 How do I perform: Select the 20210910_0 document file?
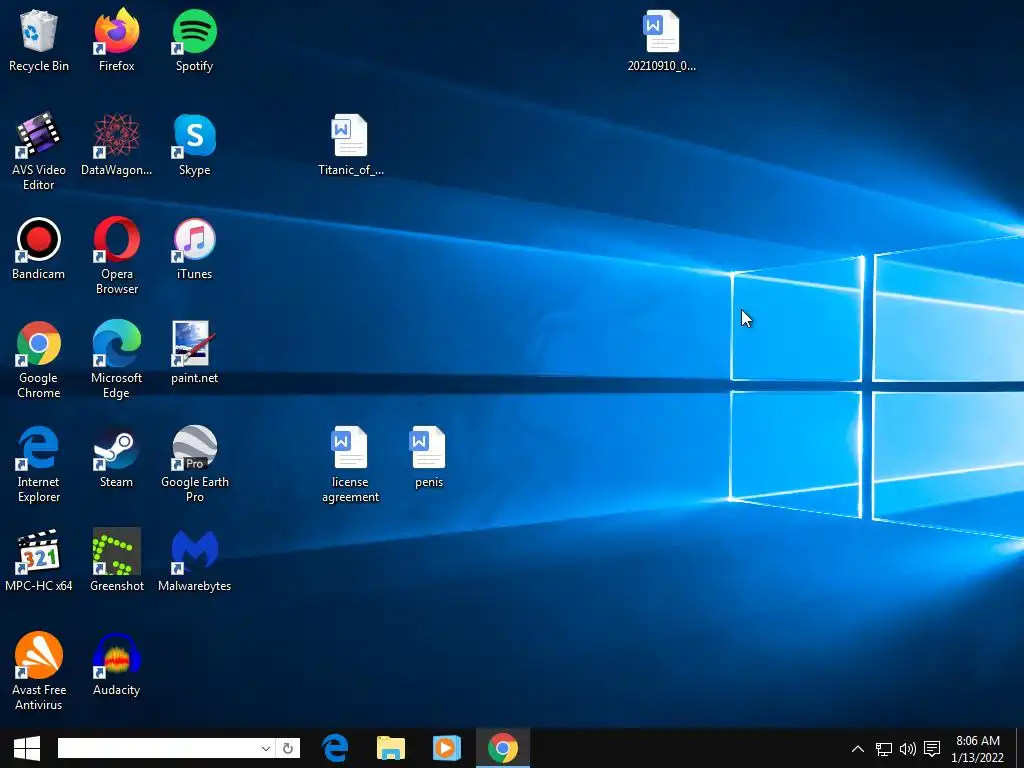[662, 41]
